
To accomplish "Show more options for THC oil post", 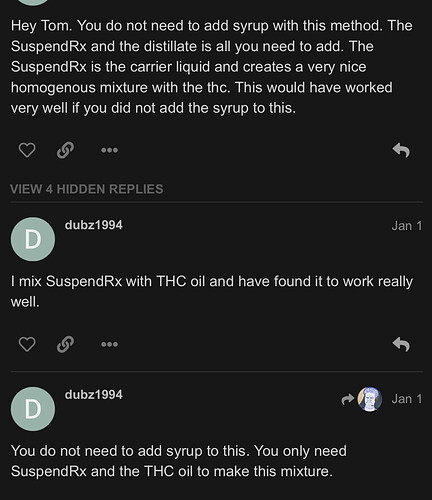I will 109,344.
